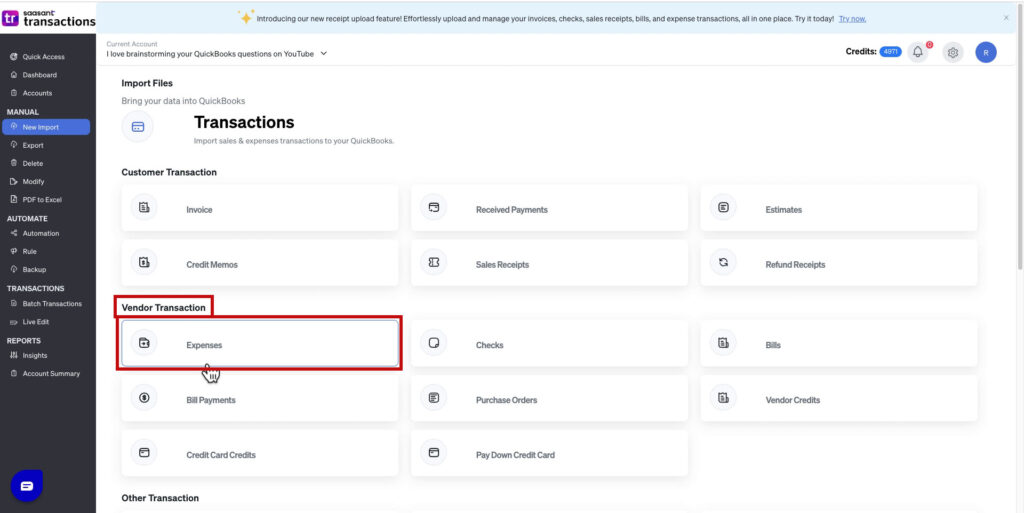Screen dimensions: 1024x513
Task: Open the notifications bell icon
Action: click(x=918, y=52)
